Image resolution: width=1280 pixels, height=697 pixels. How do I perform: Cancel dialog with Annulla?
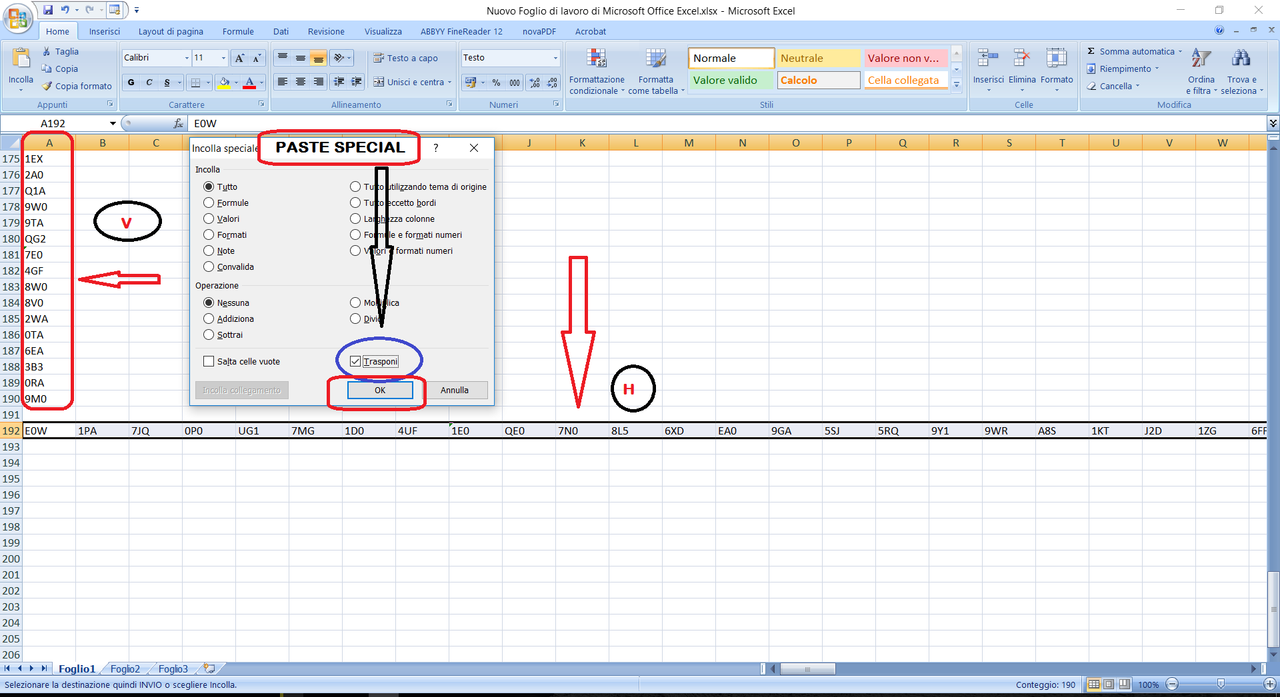click(454, 390)
